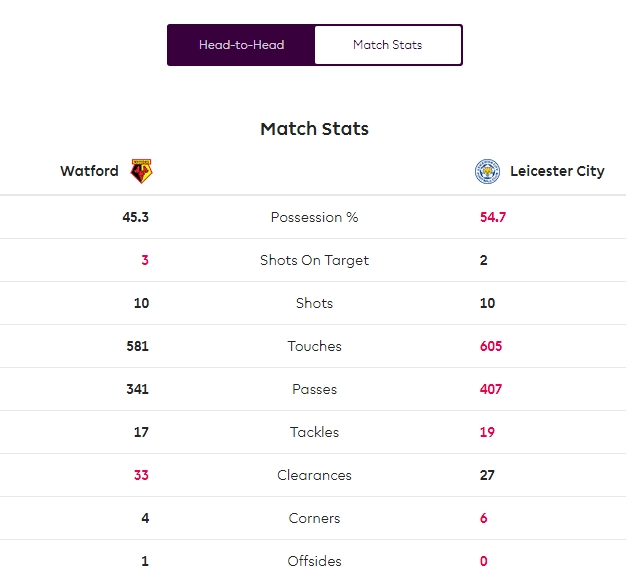The width and height of the screenshot is (626, 582).
Task: Open the Watford team name link
Action: (x=89, y=171)
